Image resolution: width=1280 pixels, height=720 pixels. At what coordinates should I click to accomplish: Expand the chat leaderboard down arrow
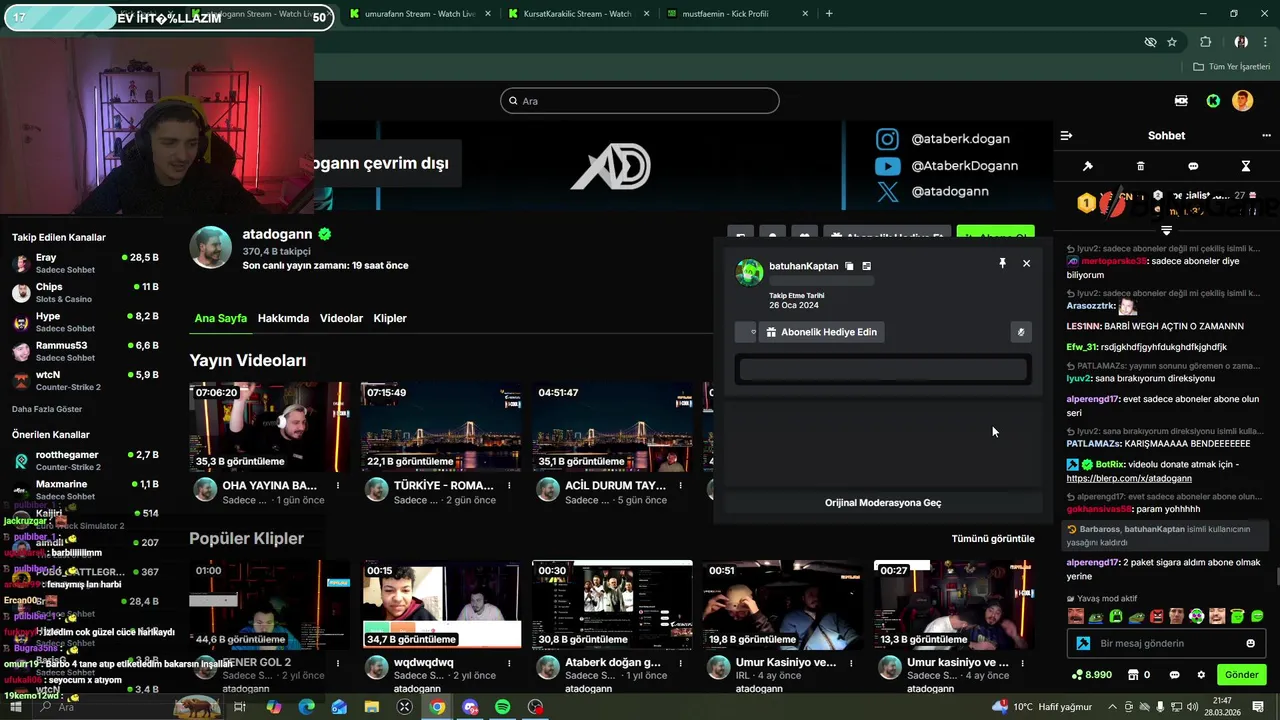1166,230
